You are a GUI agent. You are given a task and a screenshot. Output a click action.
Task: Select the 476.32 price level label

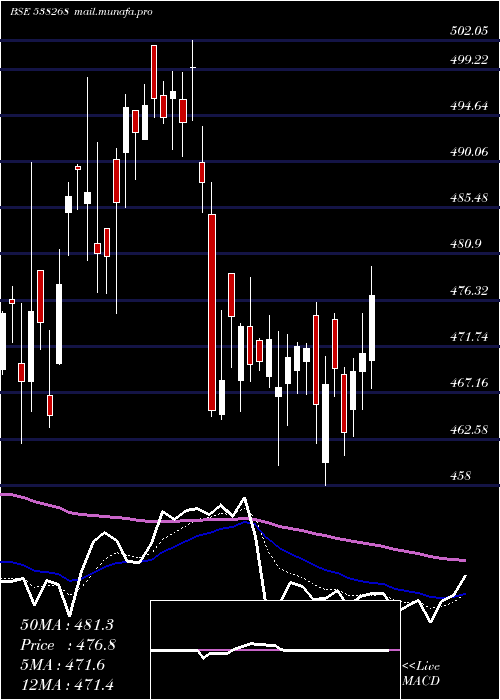469,291
